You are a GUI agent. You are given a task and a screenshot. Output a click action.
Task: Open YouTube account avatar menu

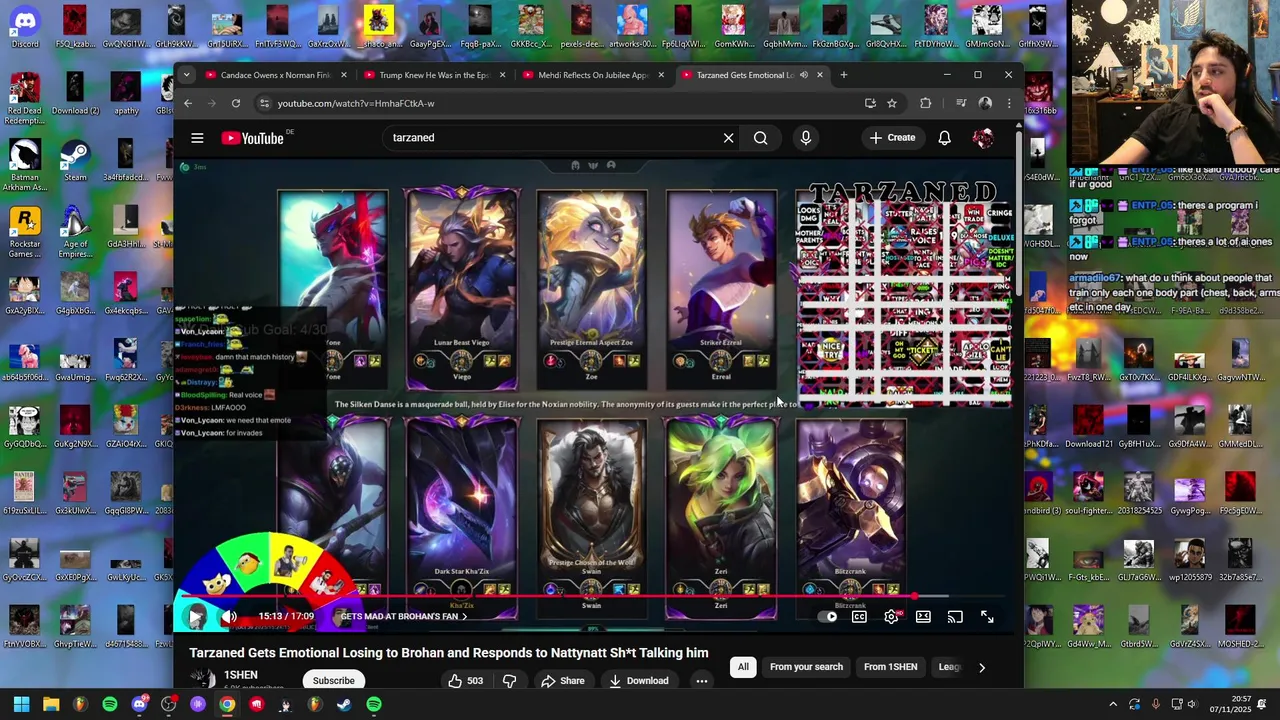pyautogui.click(x=983, y=138)
